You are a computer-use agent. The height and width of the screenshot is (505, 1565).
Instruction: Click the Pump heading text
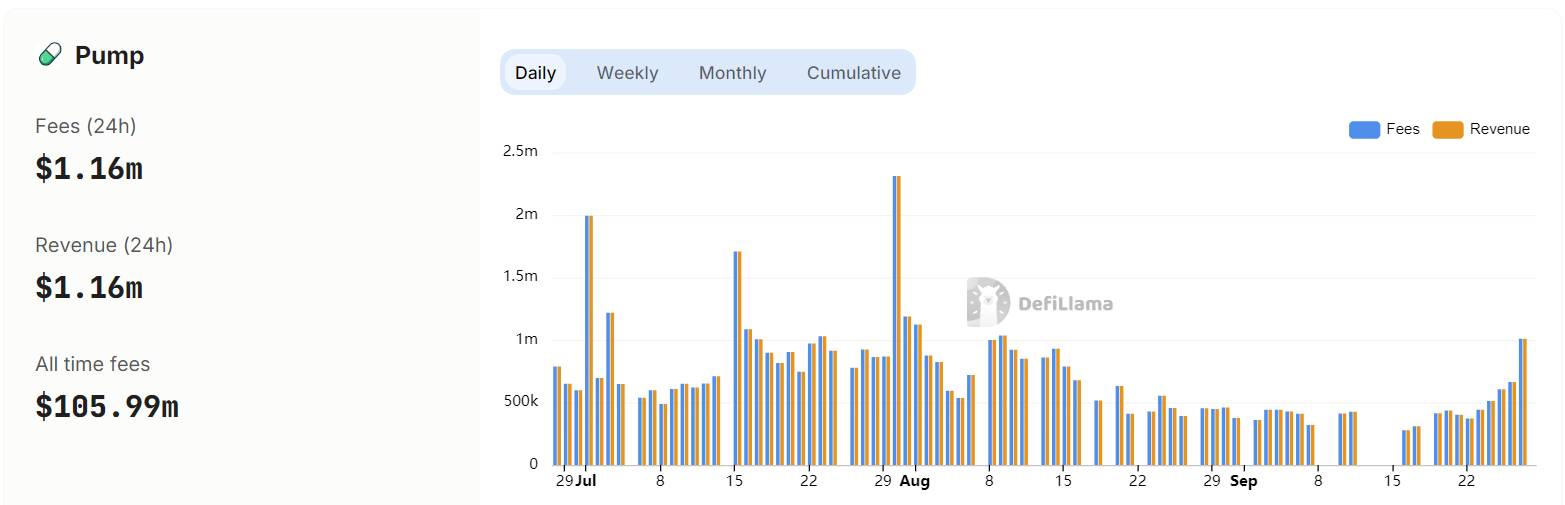point(109,55)
